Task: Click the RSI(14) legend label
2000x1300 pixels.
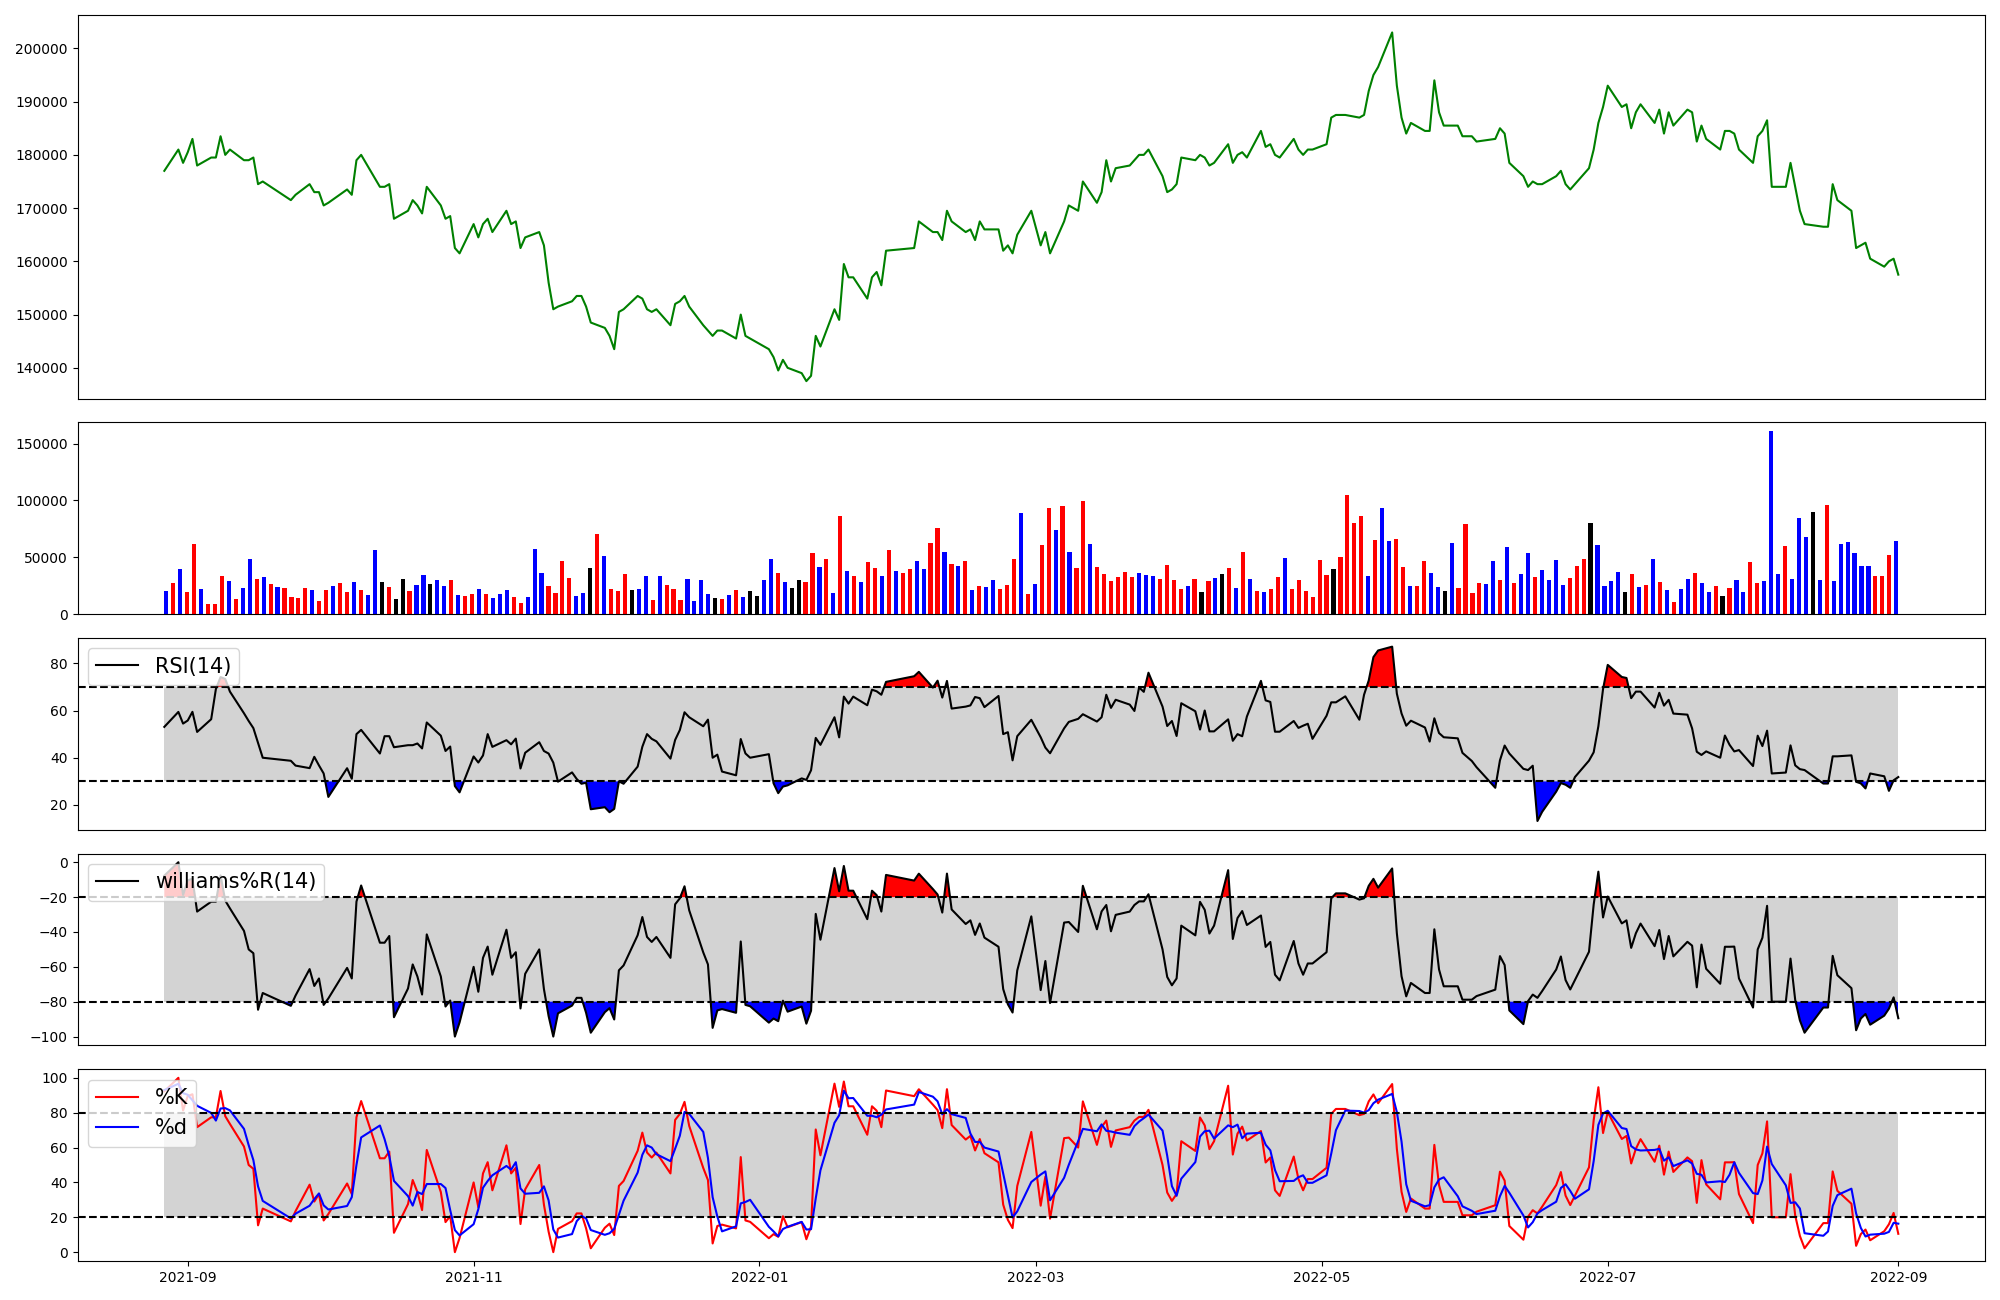Action: click(x=192, y=666)
